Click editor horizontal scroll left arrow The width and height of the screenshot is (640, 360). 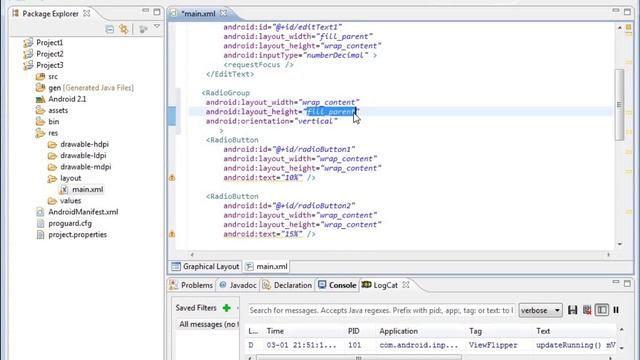click(192, 254)
